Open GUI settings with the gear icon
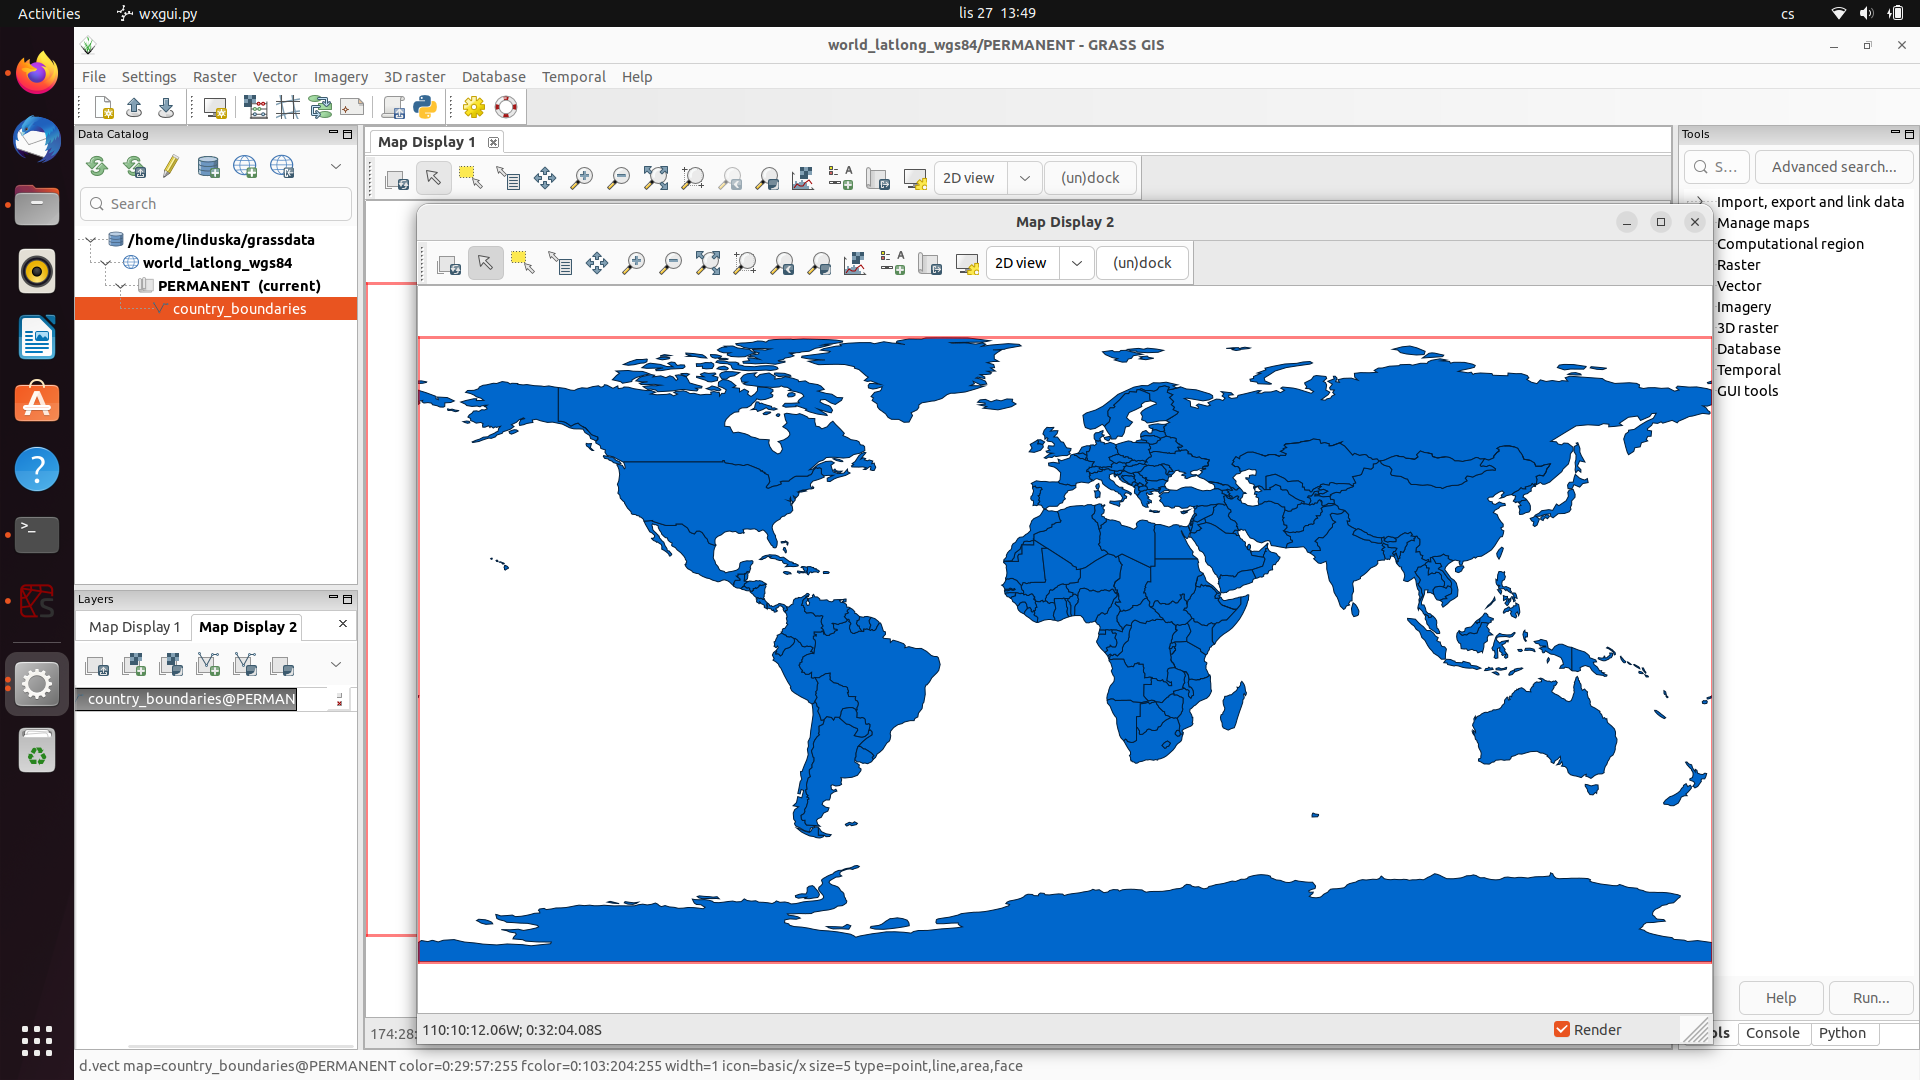The height and width of the screenshot is (1080, 1920). click(x=474, y=107)
